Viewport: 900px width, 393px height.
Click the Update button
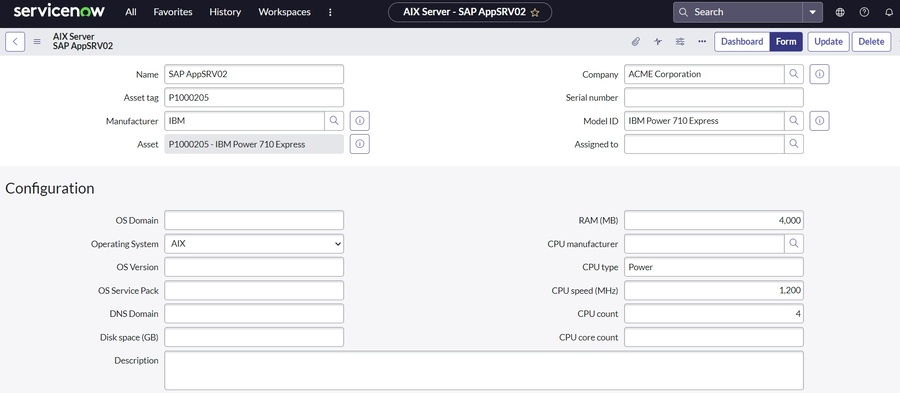[828, 42]
